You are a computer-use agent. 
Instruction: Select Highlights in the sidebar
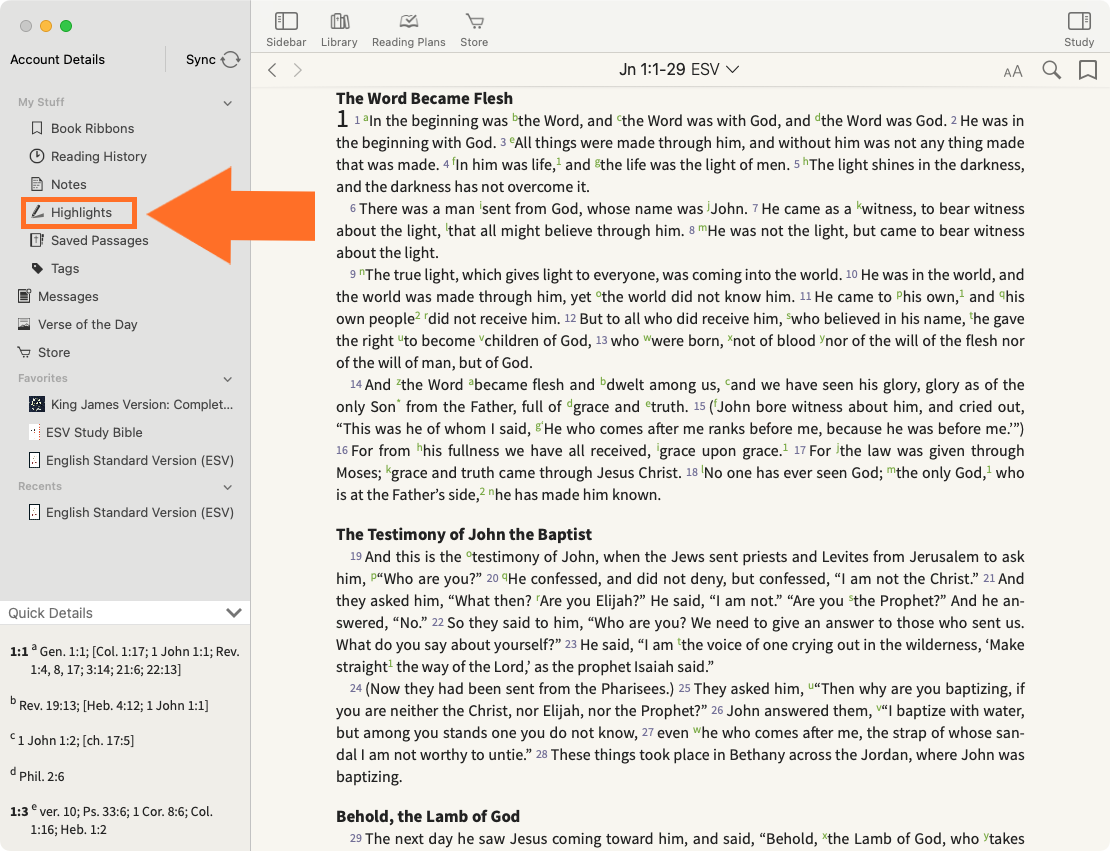click(x=81, y=212)
